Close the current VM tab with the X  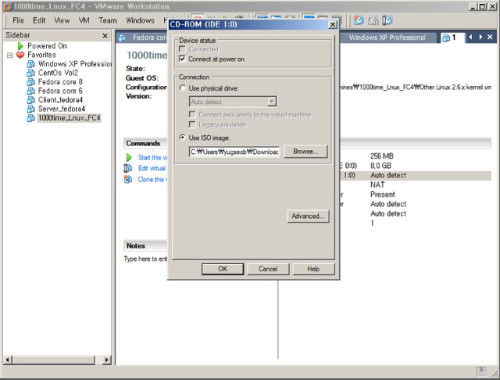tap(490, 37)
